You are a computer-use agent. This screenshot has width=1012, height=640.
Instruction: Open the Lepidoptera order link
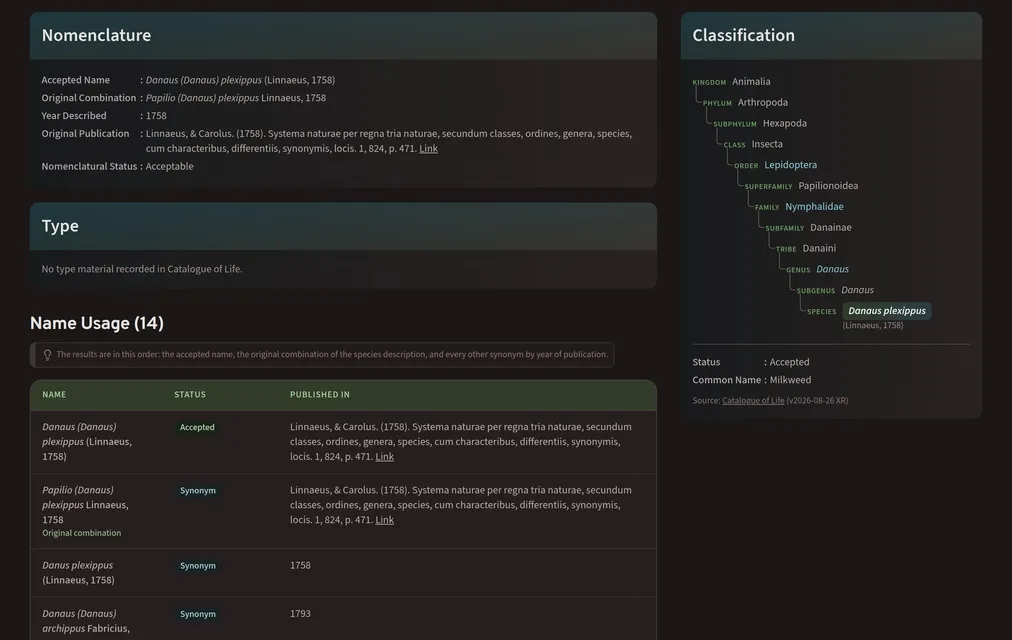point(791,165)
